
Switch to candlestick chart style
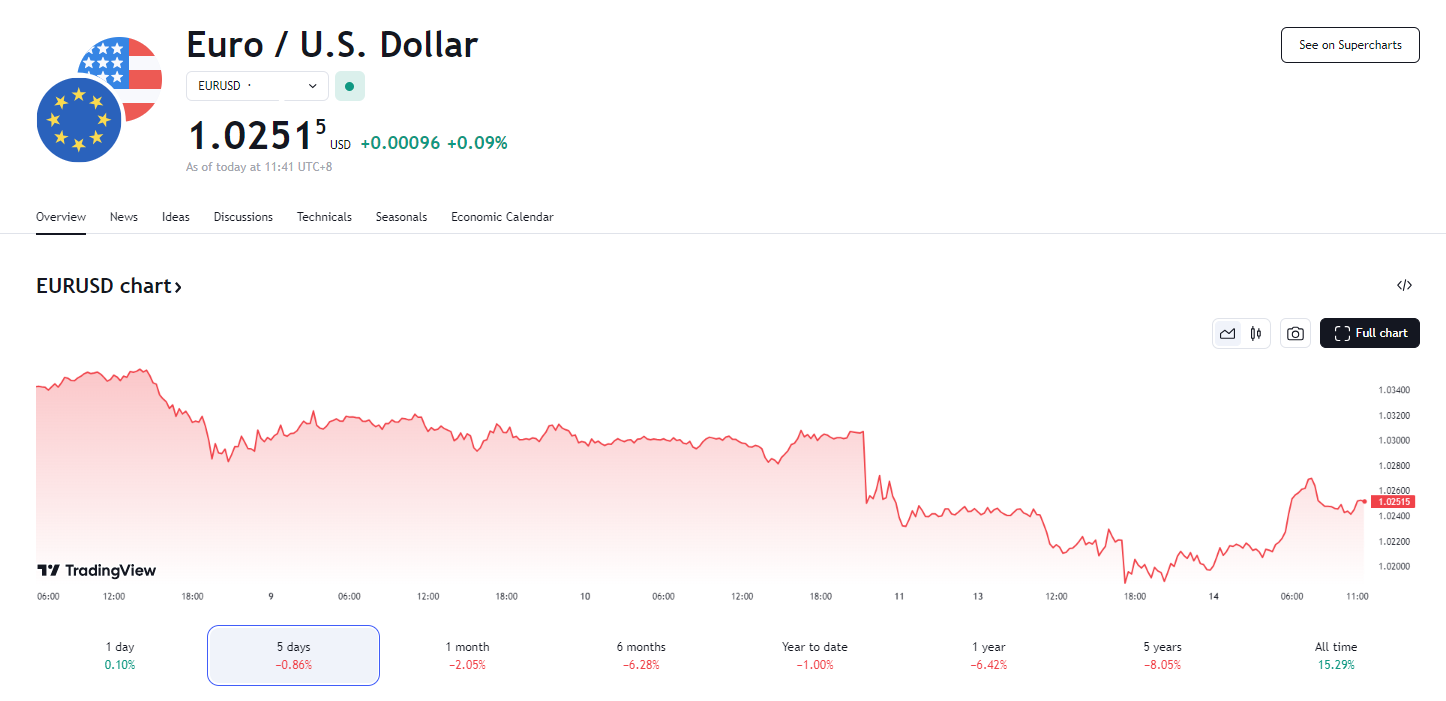(x=1256, y=334)
